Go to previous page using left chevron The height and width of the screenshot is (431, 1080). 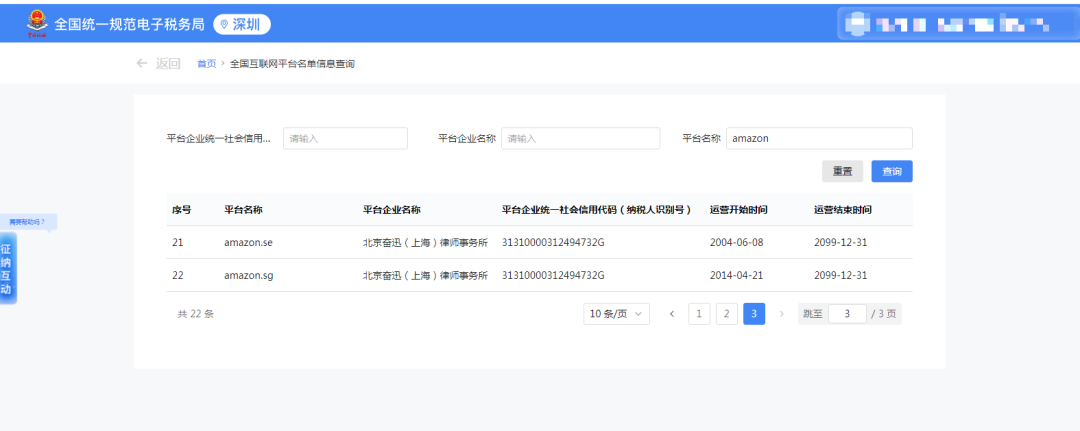click(x=672, y=314)
